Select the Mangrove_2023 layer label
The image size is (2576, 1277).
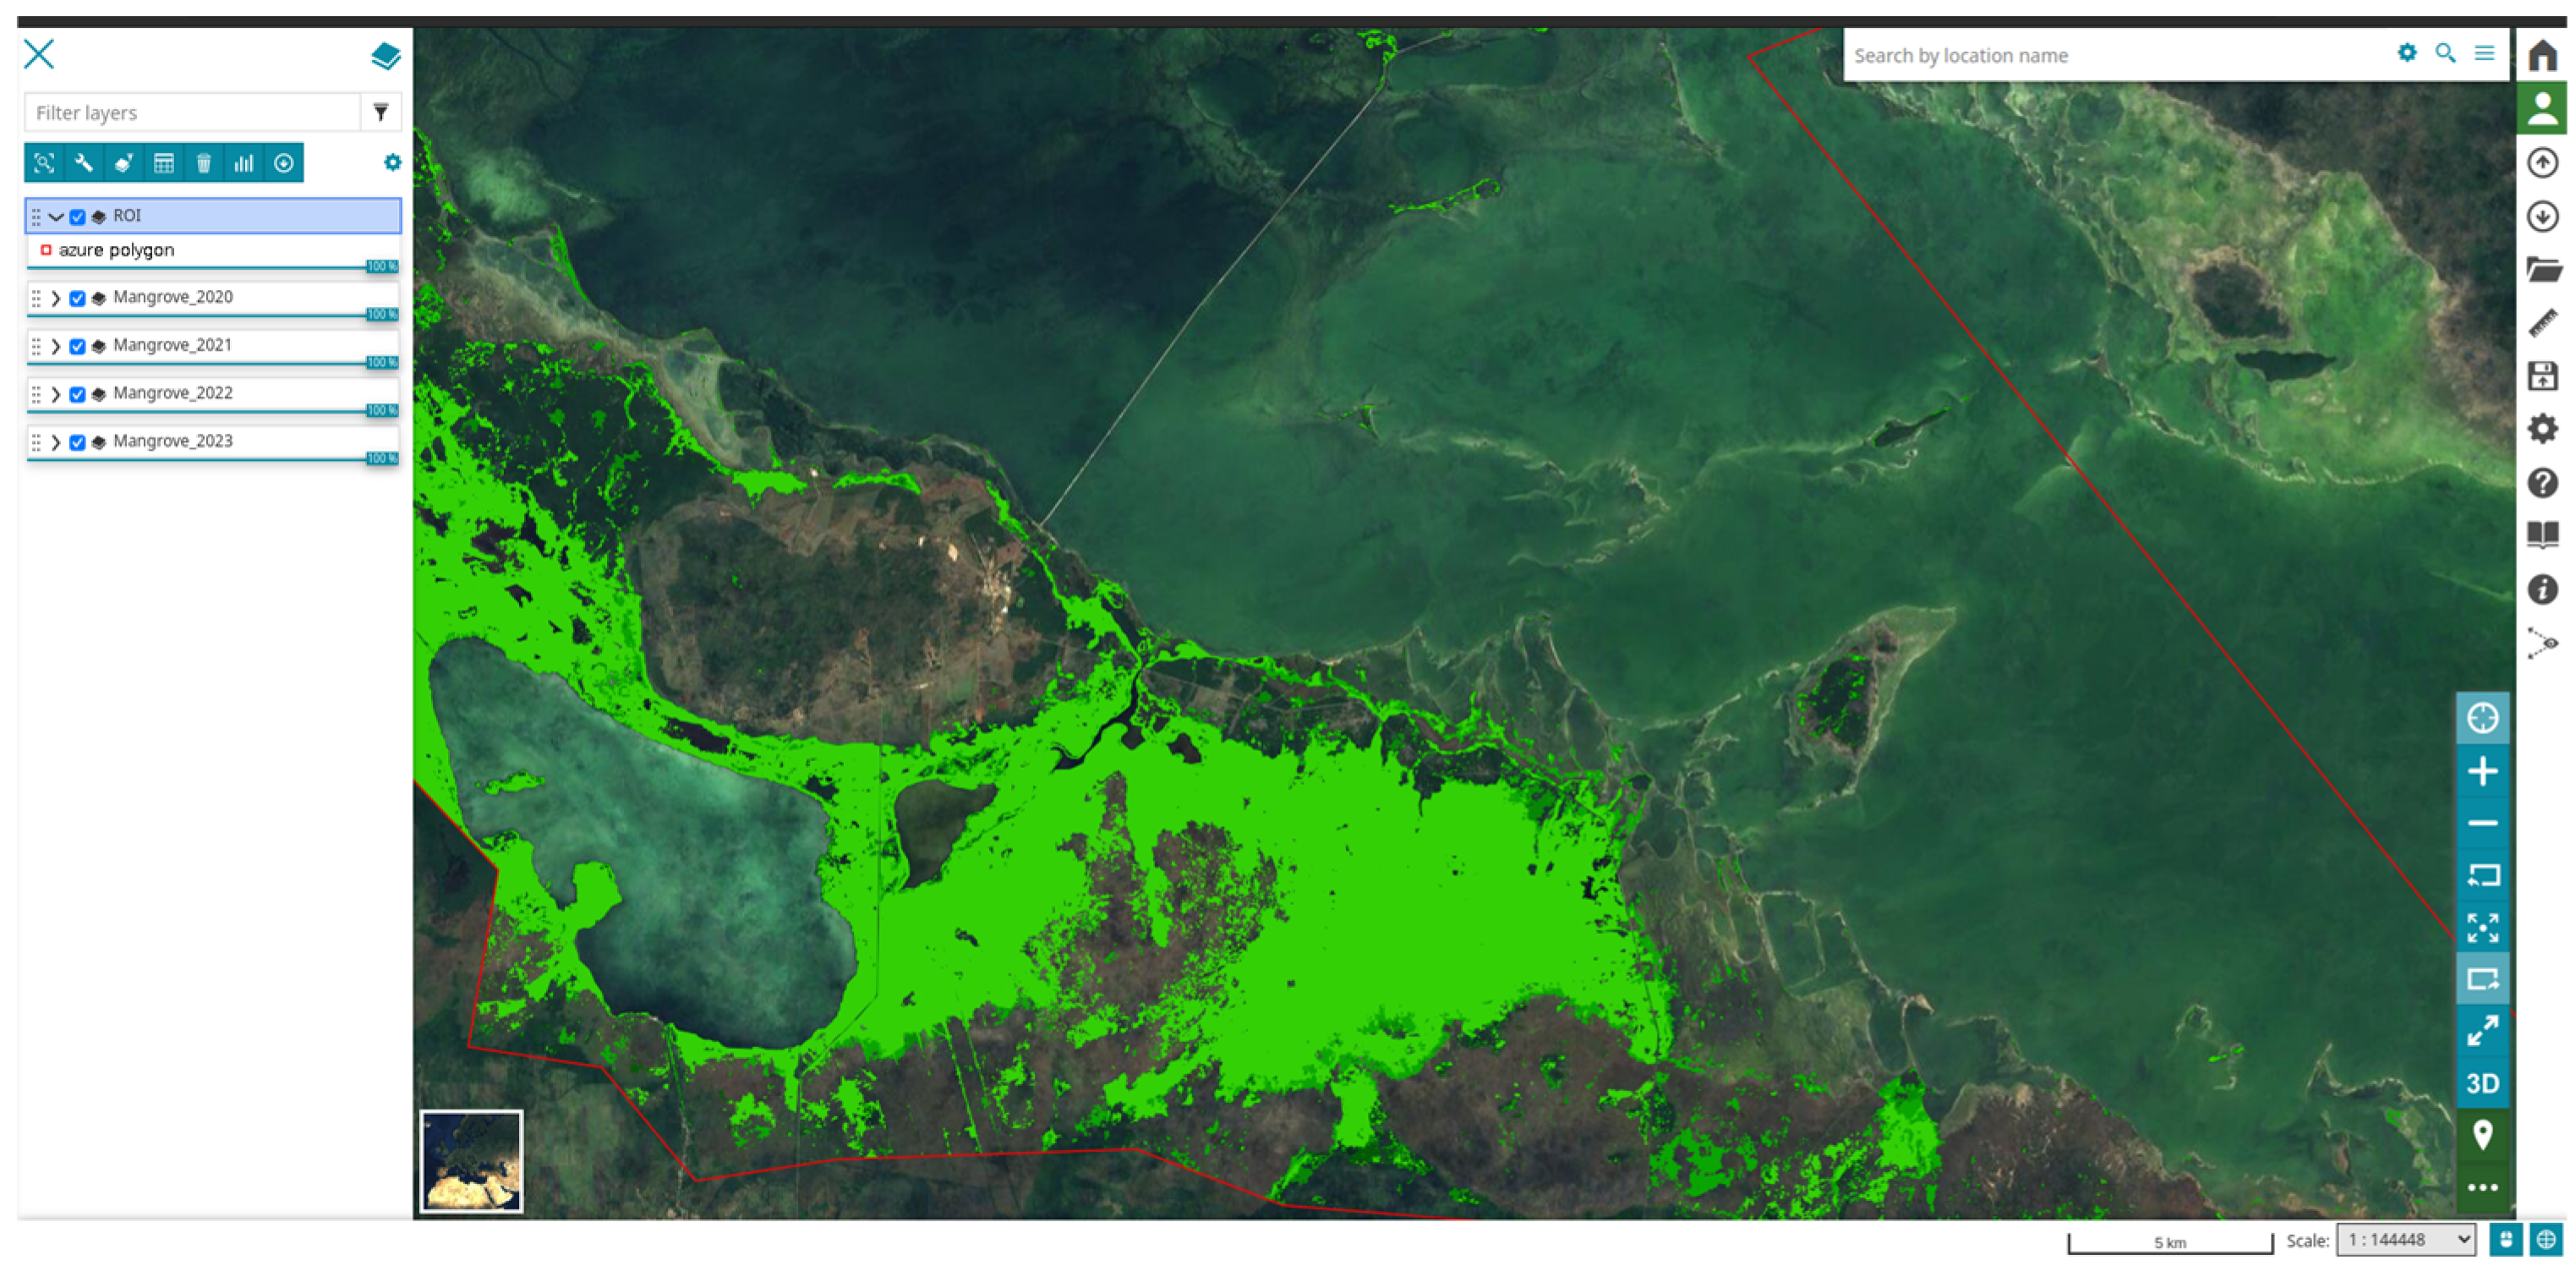click(x=172, y=441)
